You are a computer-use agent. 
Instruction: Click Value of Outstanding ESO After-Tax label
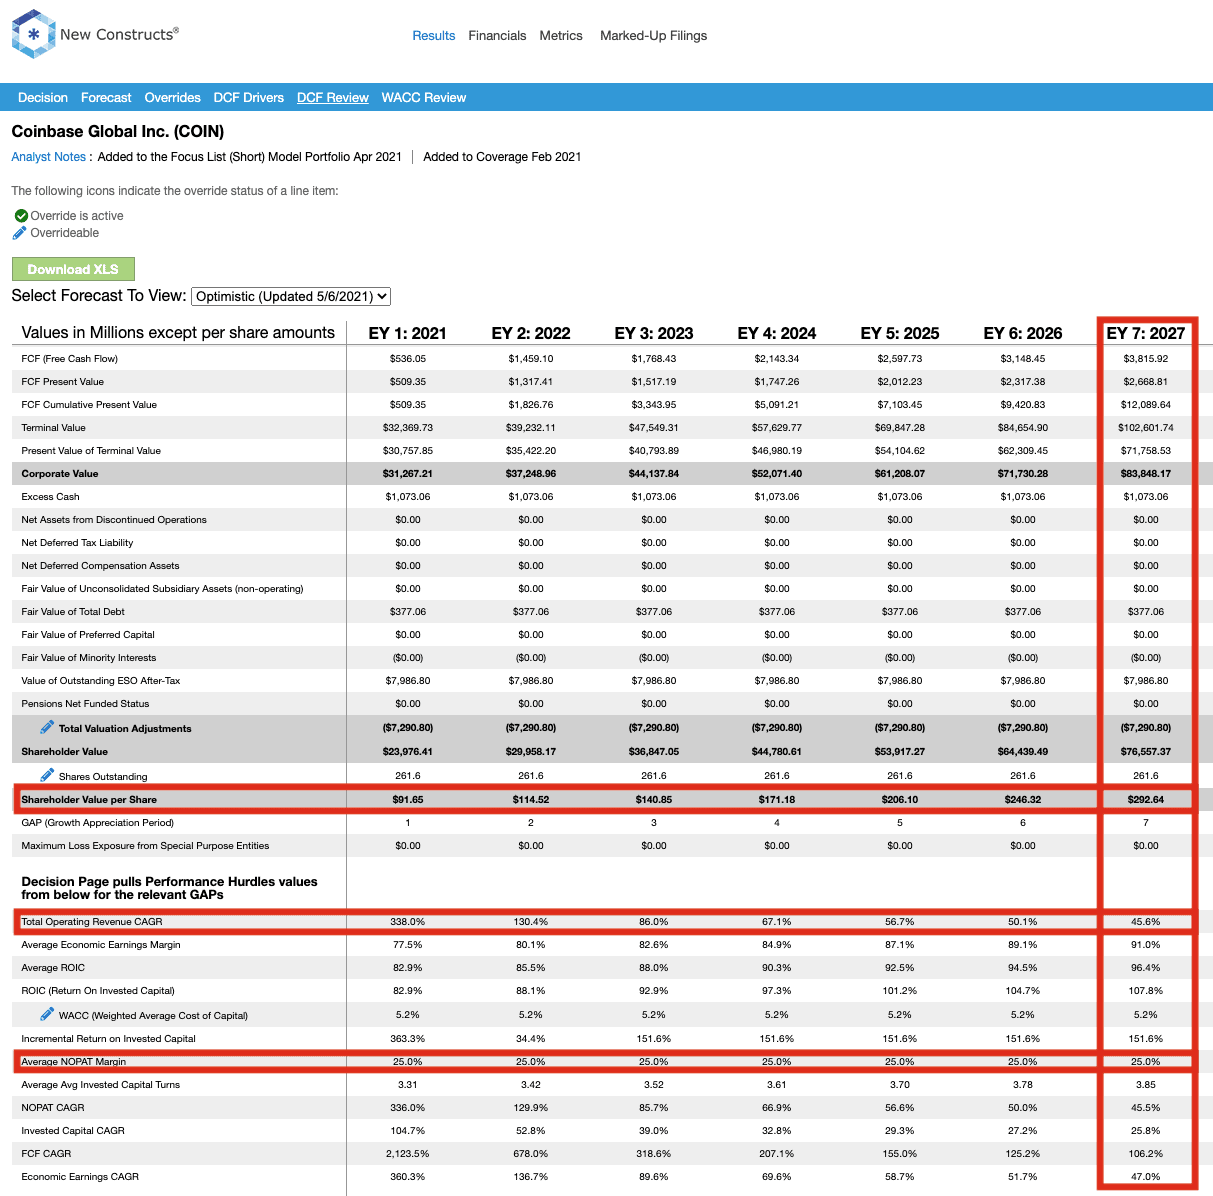tap(101, 681)
